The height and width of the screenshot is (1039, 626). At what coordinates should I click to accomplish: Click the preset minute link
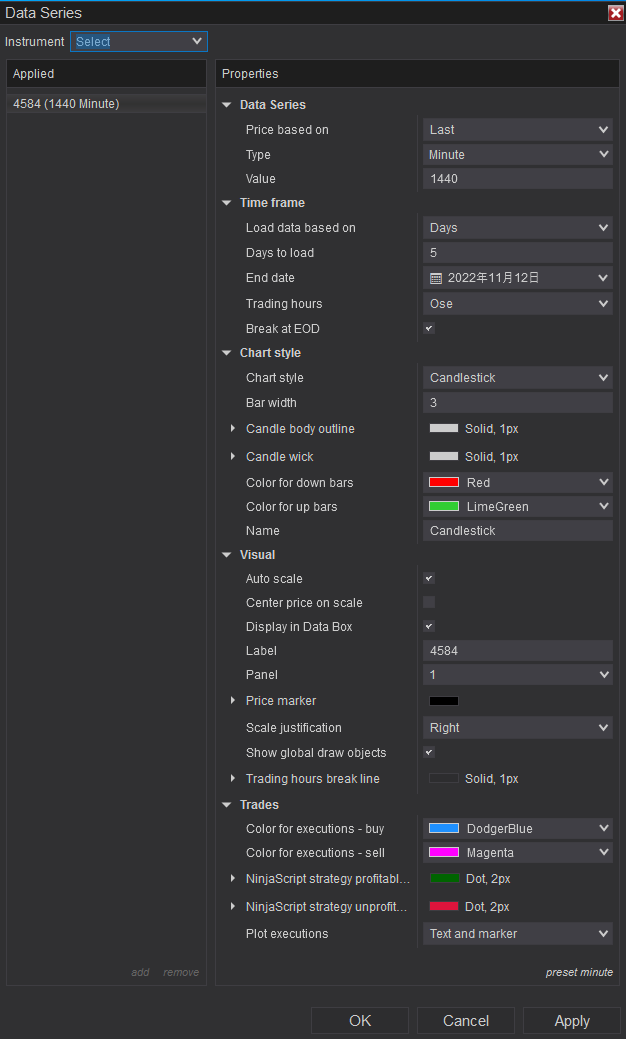point(579,972)
